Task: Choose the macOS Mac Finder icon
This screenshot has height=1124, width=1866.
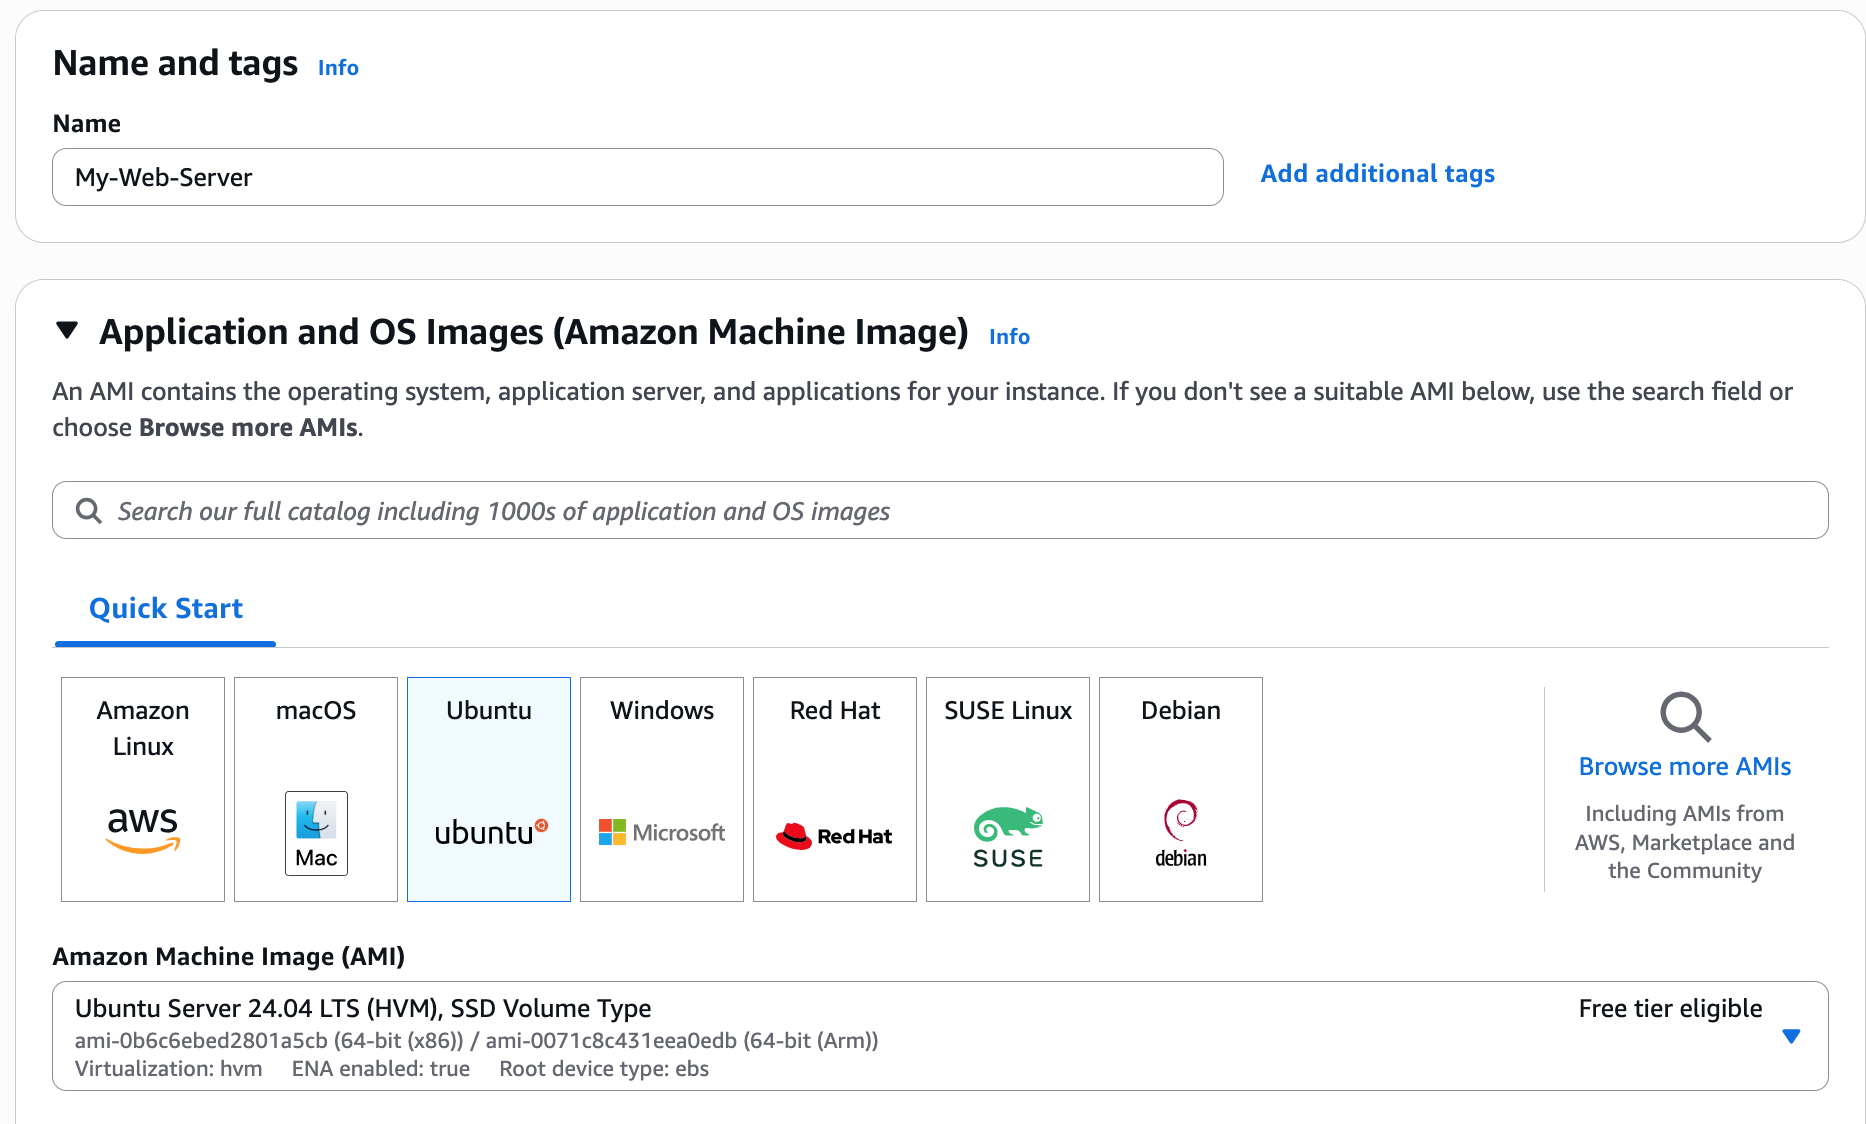Action: click(x=316, y=833)
